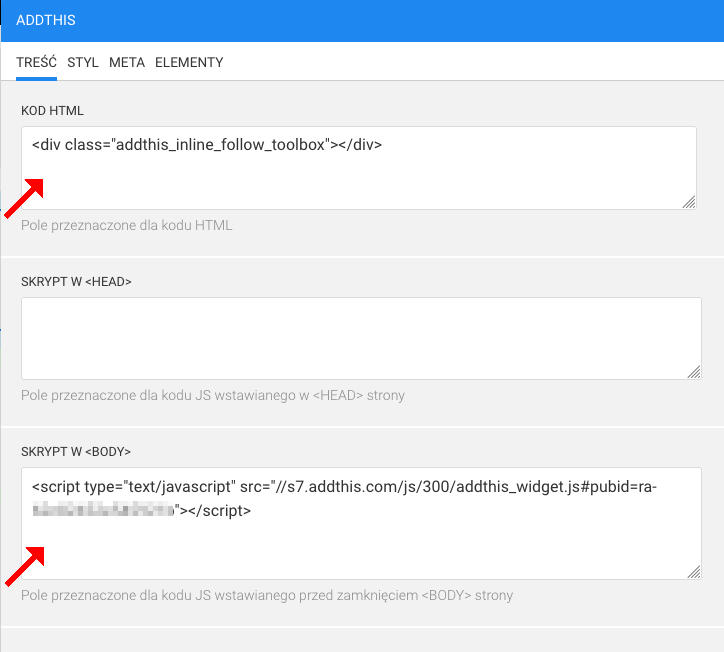The height and width of the screenshot is (652, 724).
Task: Click the SKRYPT W <BODY> field resize handle
Action: point(694,572)
